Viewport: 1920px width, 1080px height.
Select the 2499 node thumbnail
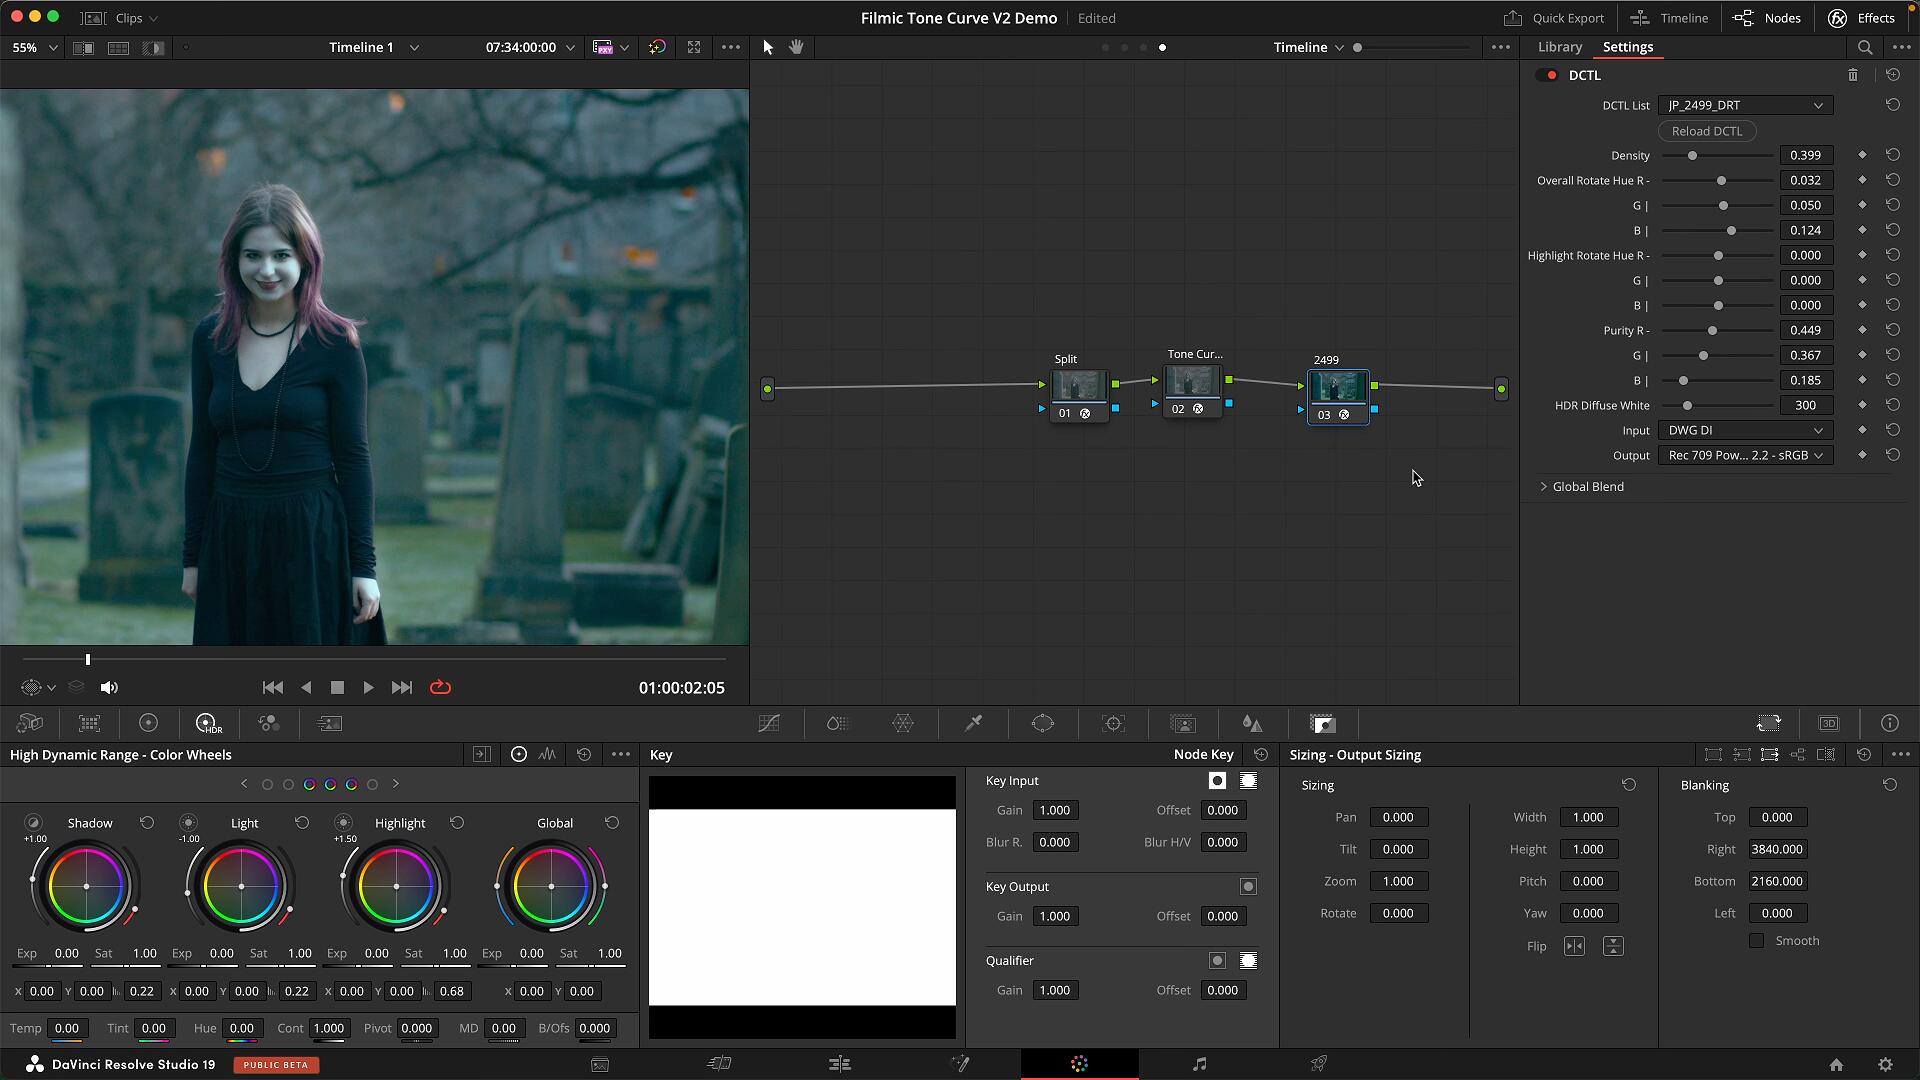1338,387
